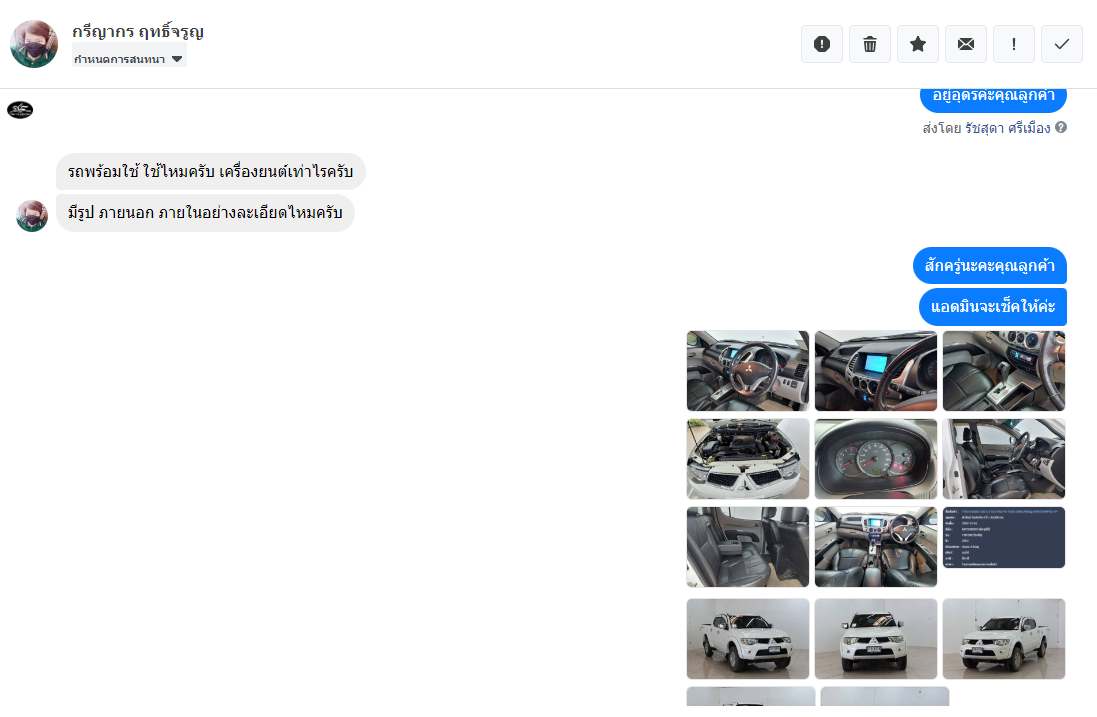Viewport: 1097px width, 717px height.
Task: Delete conversation using trash icon
Action: click(870, 44)
